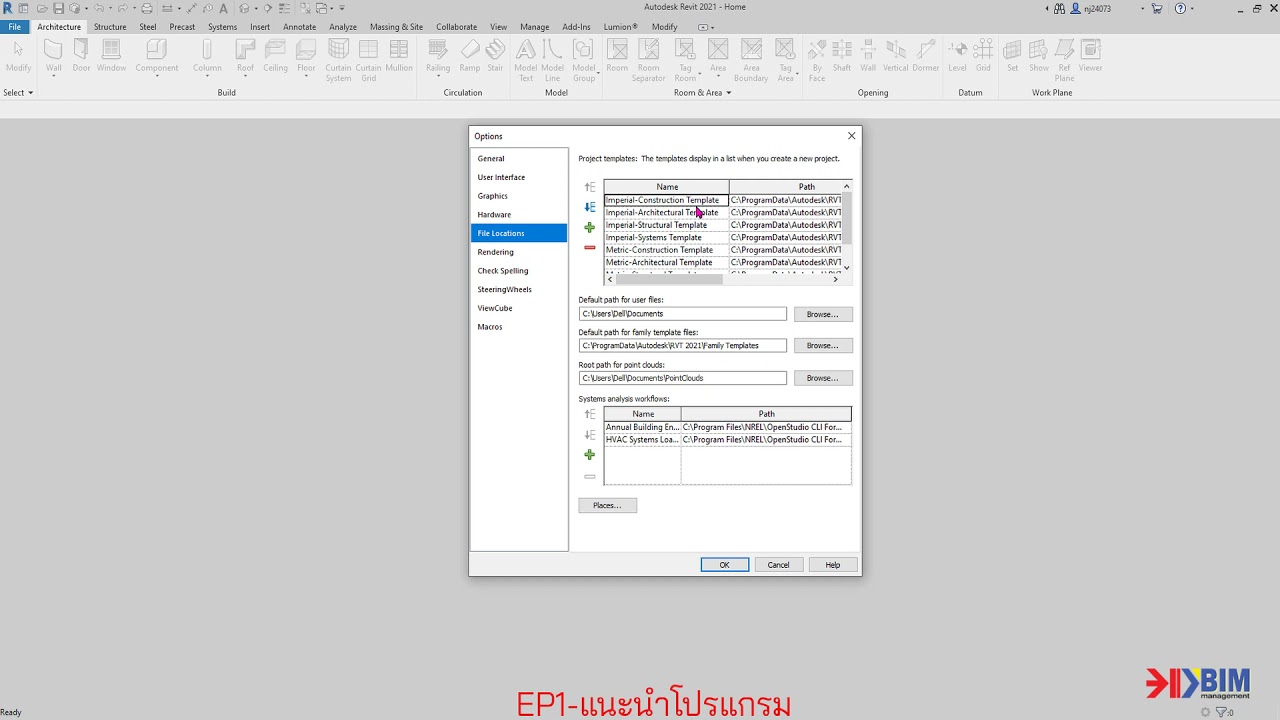Select the Ref Plane tool
This screenshot has height=720, width=1280.
click(x=1064, y=60)
